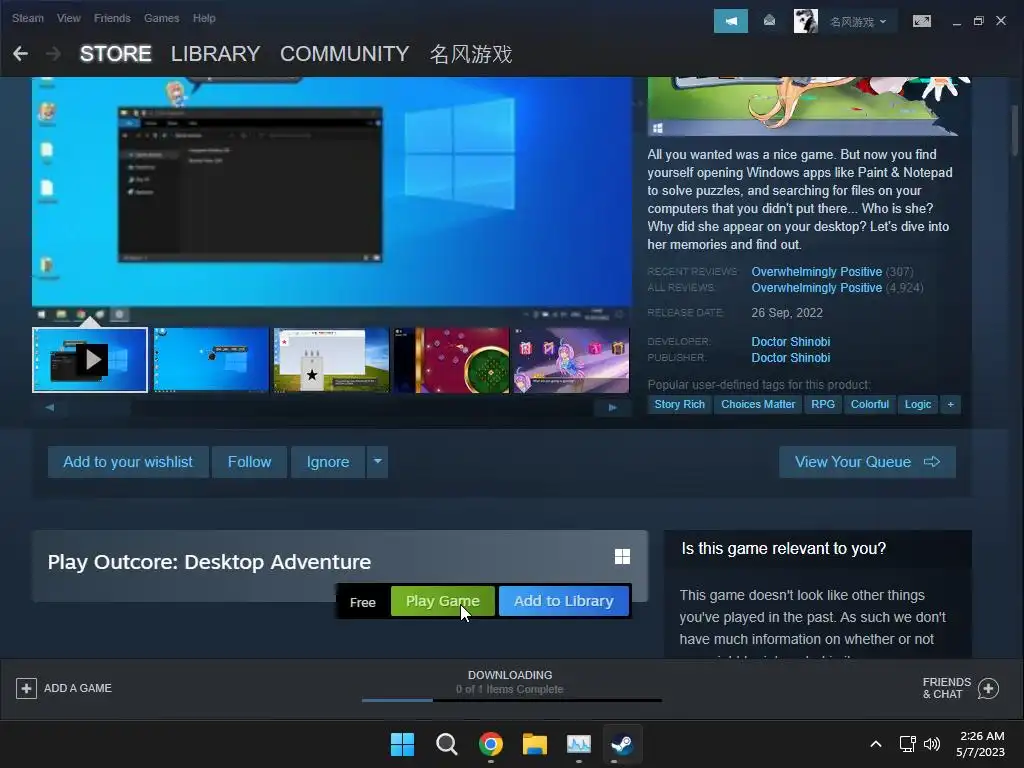Open the Steam menu
Viewport: 1024px width, 768px height.
[27, 18]
